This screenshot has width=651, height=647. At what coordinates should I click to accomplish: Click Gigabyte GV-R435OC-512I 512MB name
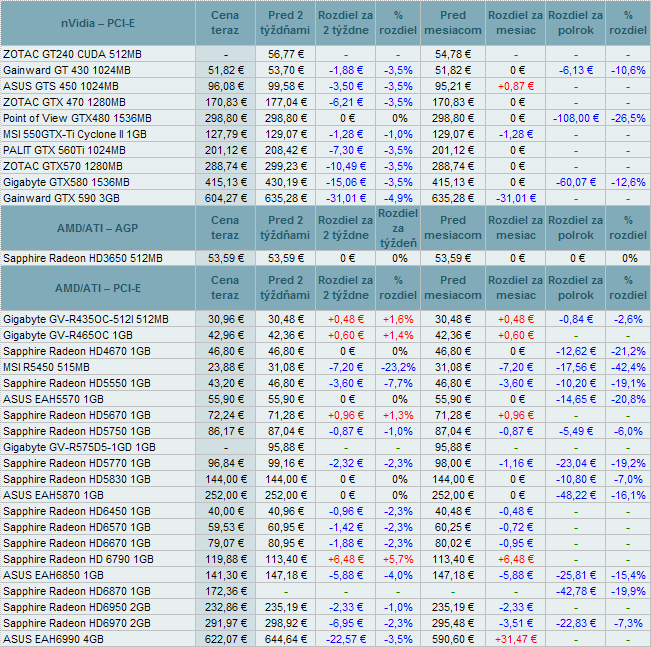86,319
